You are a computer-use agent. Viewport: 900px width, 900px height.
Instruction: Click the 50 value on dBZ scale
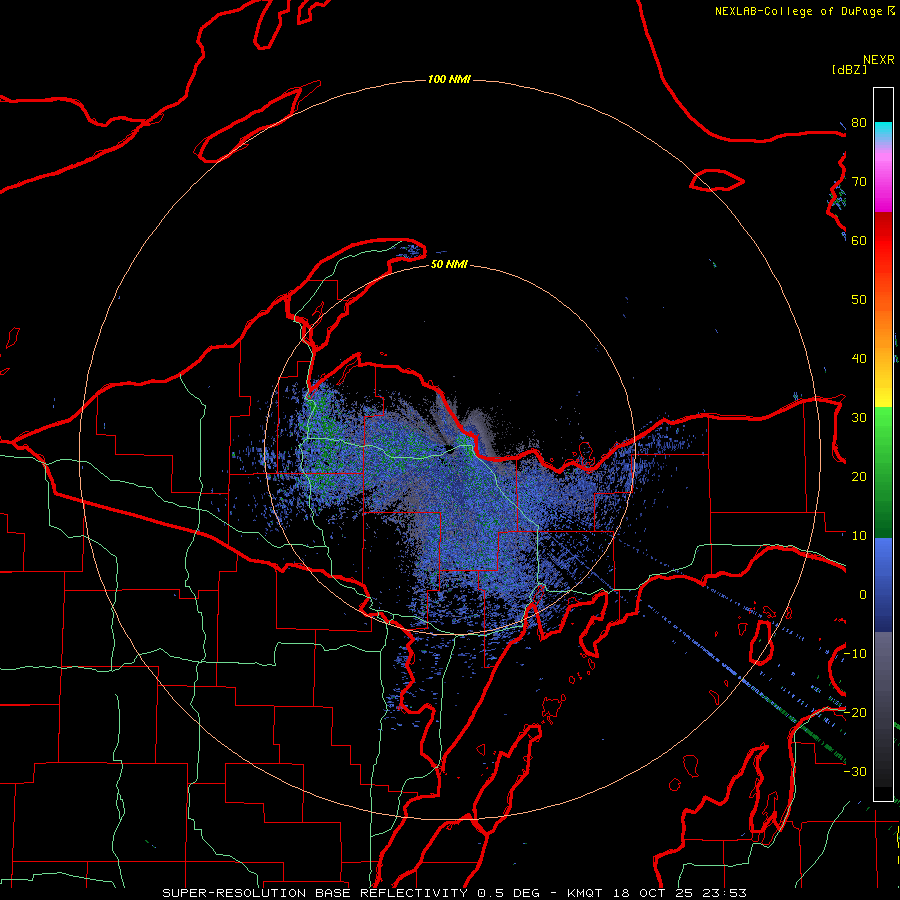pyautogui.click(x=859, y=300)
